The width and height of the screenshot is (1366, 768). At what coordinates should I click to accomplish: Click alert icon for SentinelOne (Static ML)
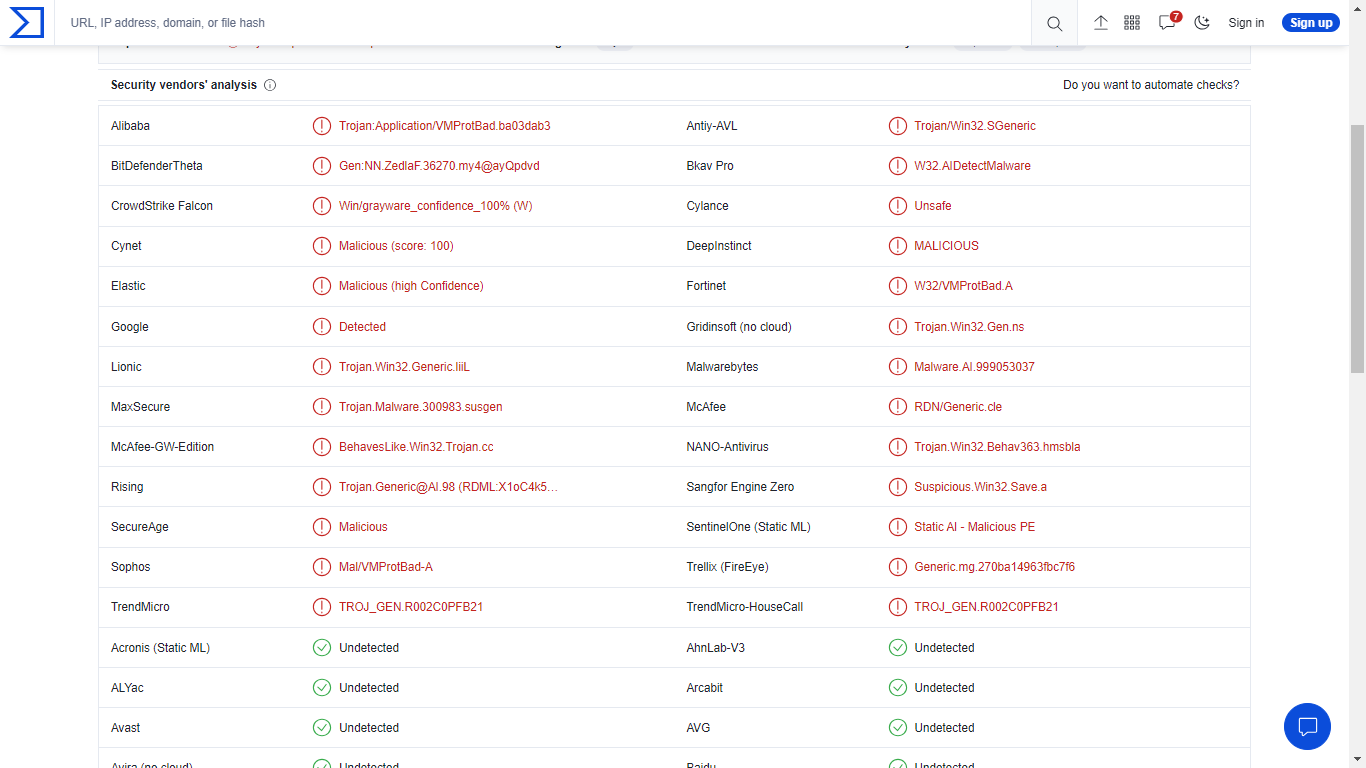898,527
